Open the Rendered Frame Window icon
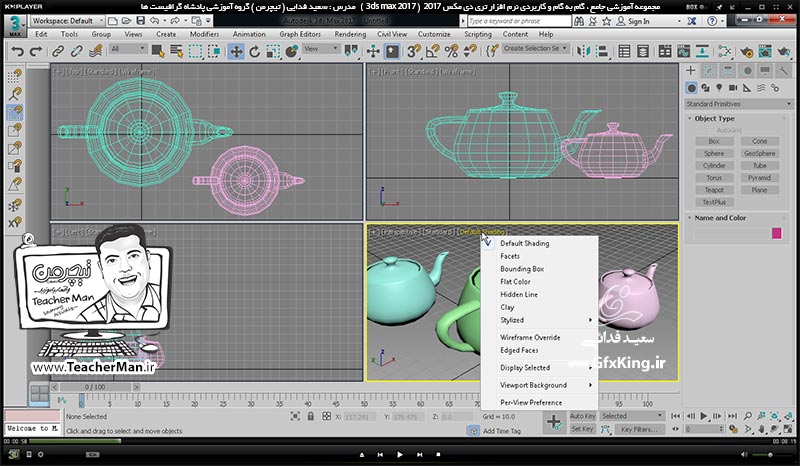The height and width of the screenshot is (466, 800). [x=765, y=52]
